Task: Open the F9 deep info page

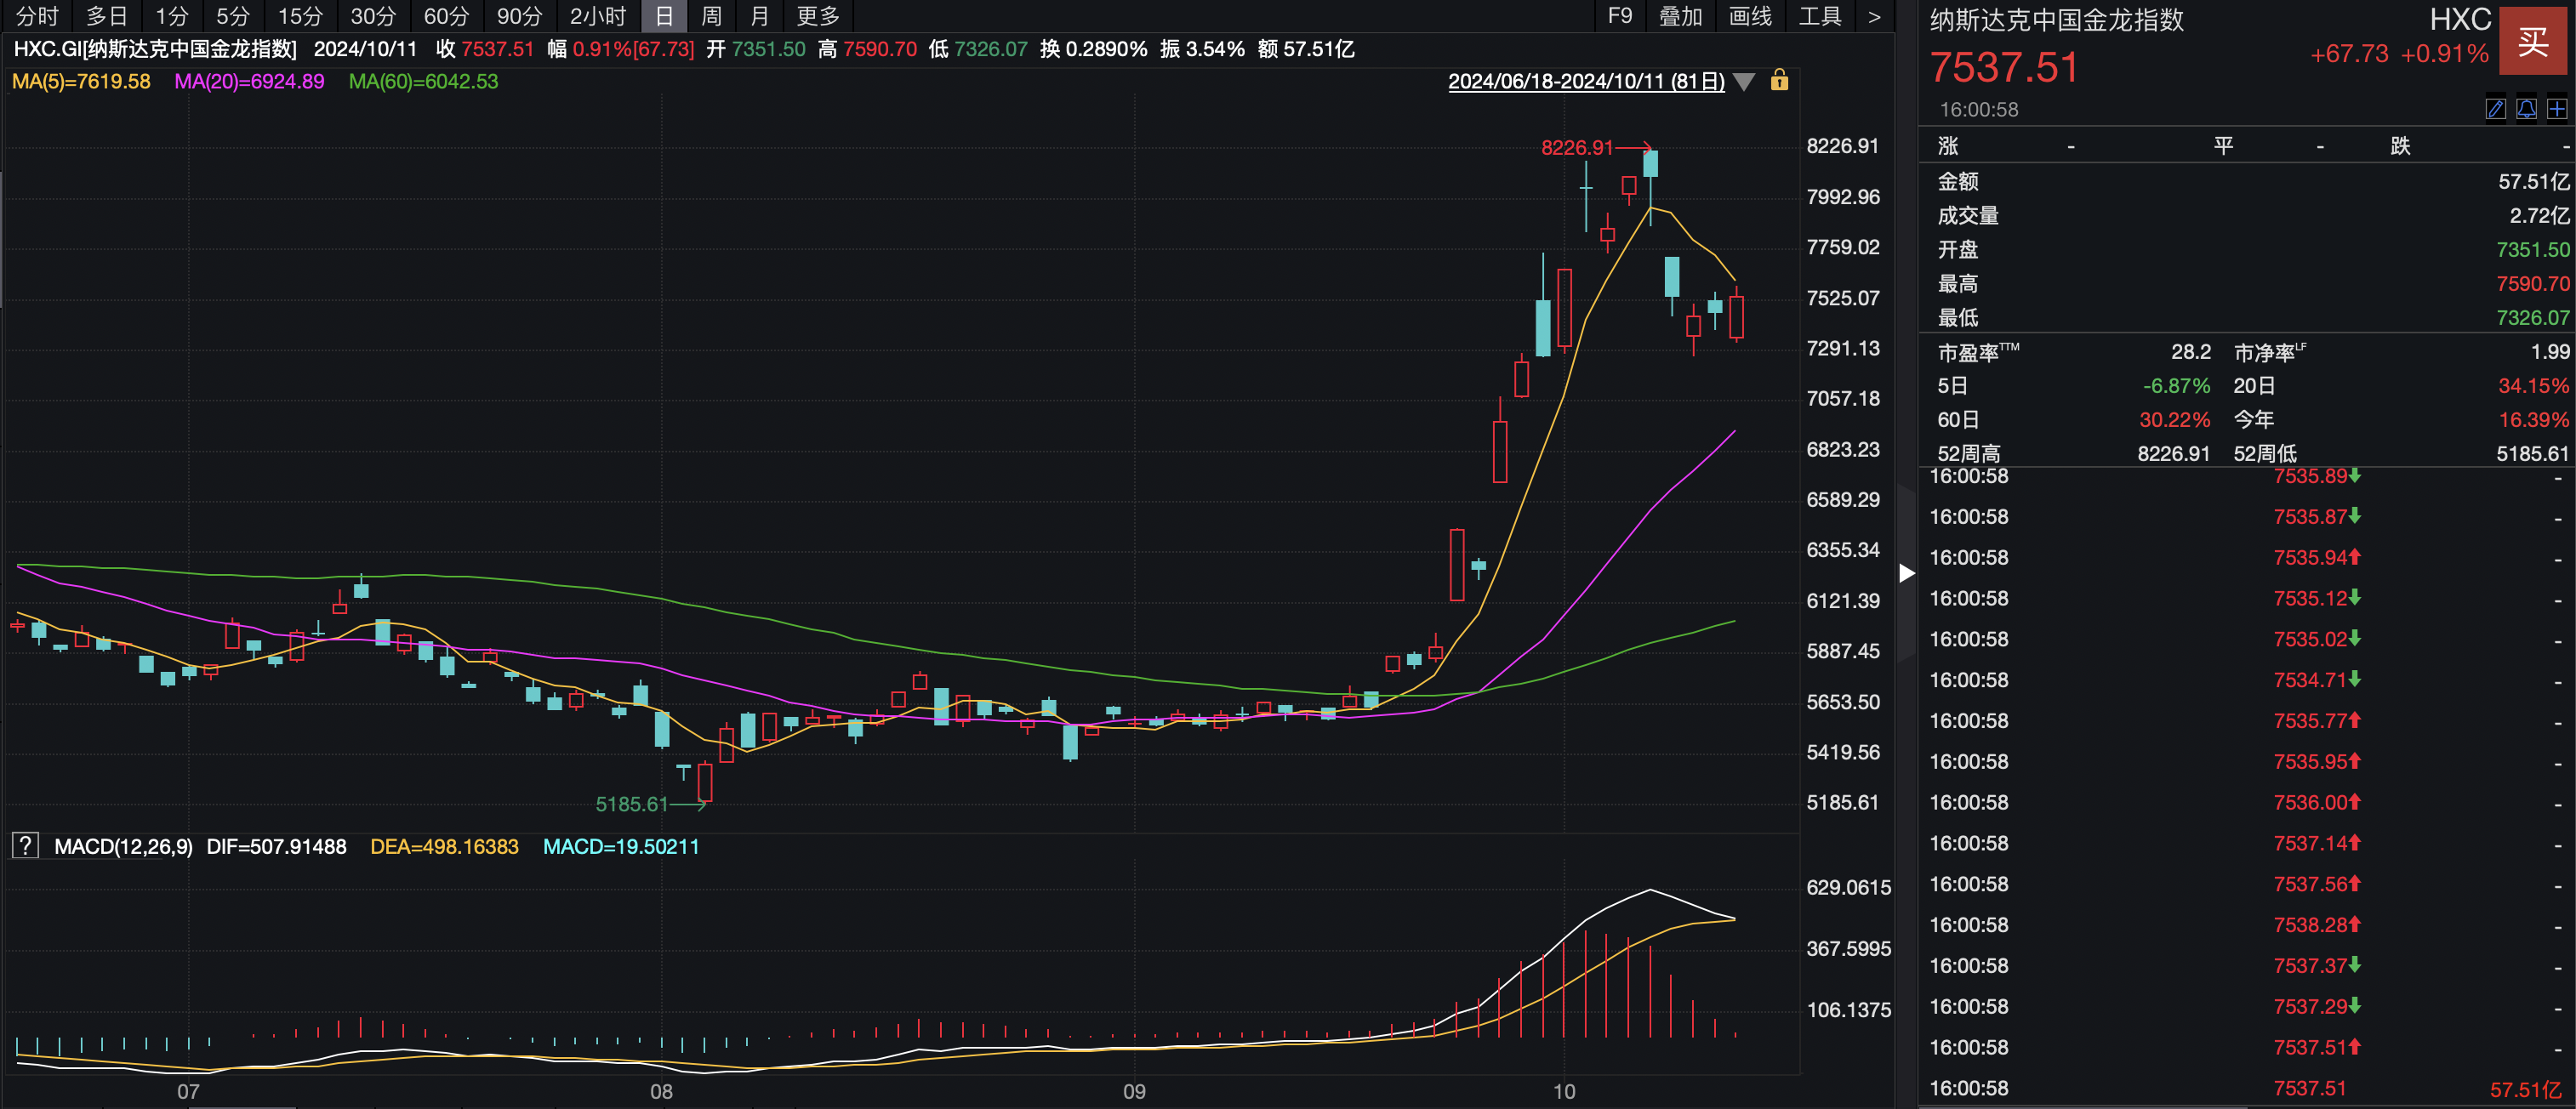Action: coord(1619,16)
